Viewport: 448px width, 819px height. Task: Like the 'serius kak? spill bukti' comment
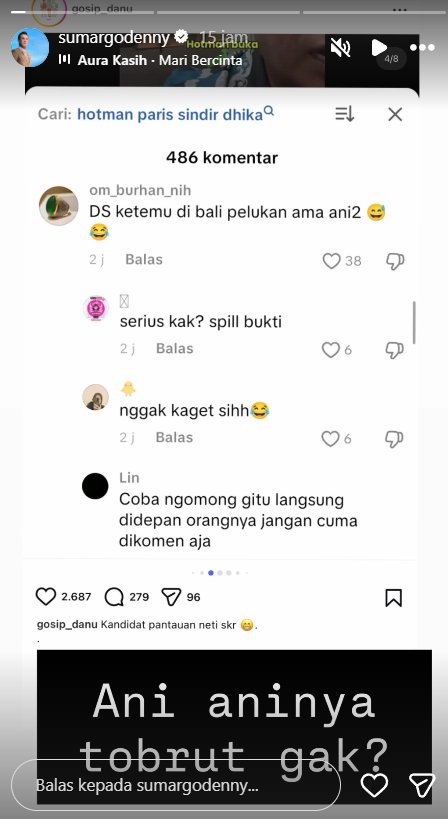pyautogui.click(x=331, y=349)
